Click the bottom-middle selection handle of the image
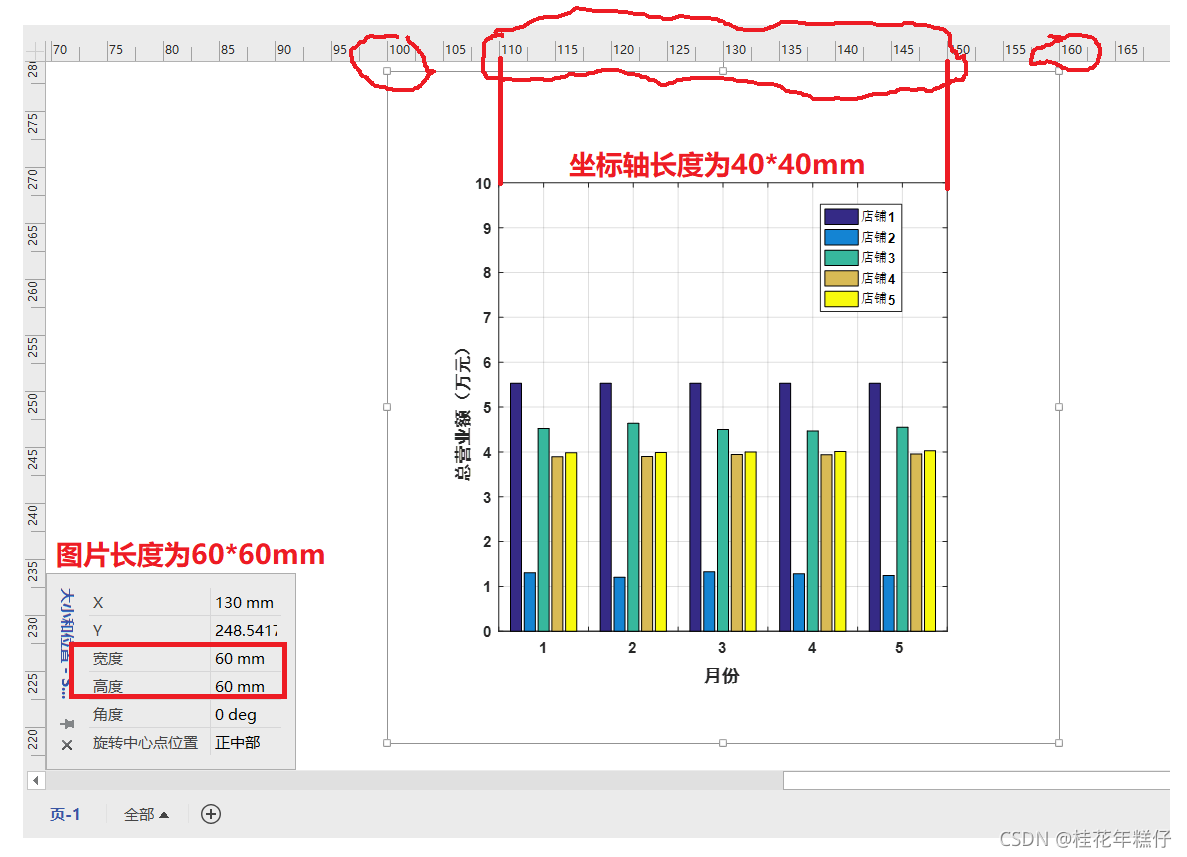This screenshot has width=1187, height=857. (723, 743)
